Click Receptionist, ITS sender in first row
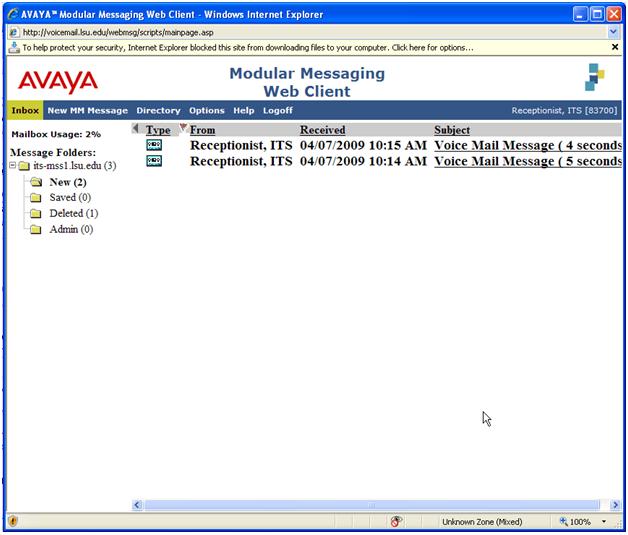This screenshot has height=535, width=628. point(241,145)
